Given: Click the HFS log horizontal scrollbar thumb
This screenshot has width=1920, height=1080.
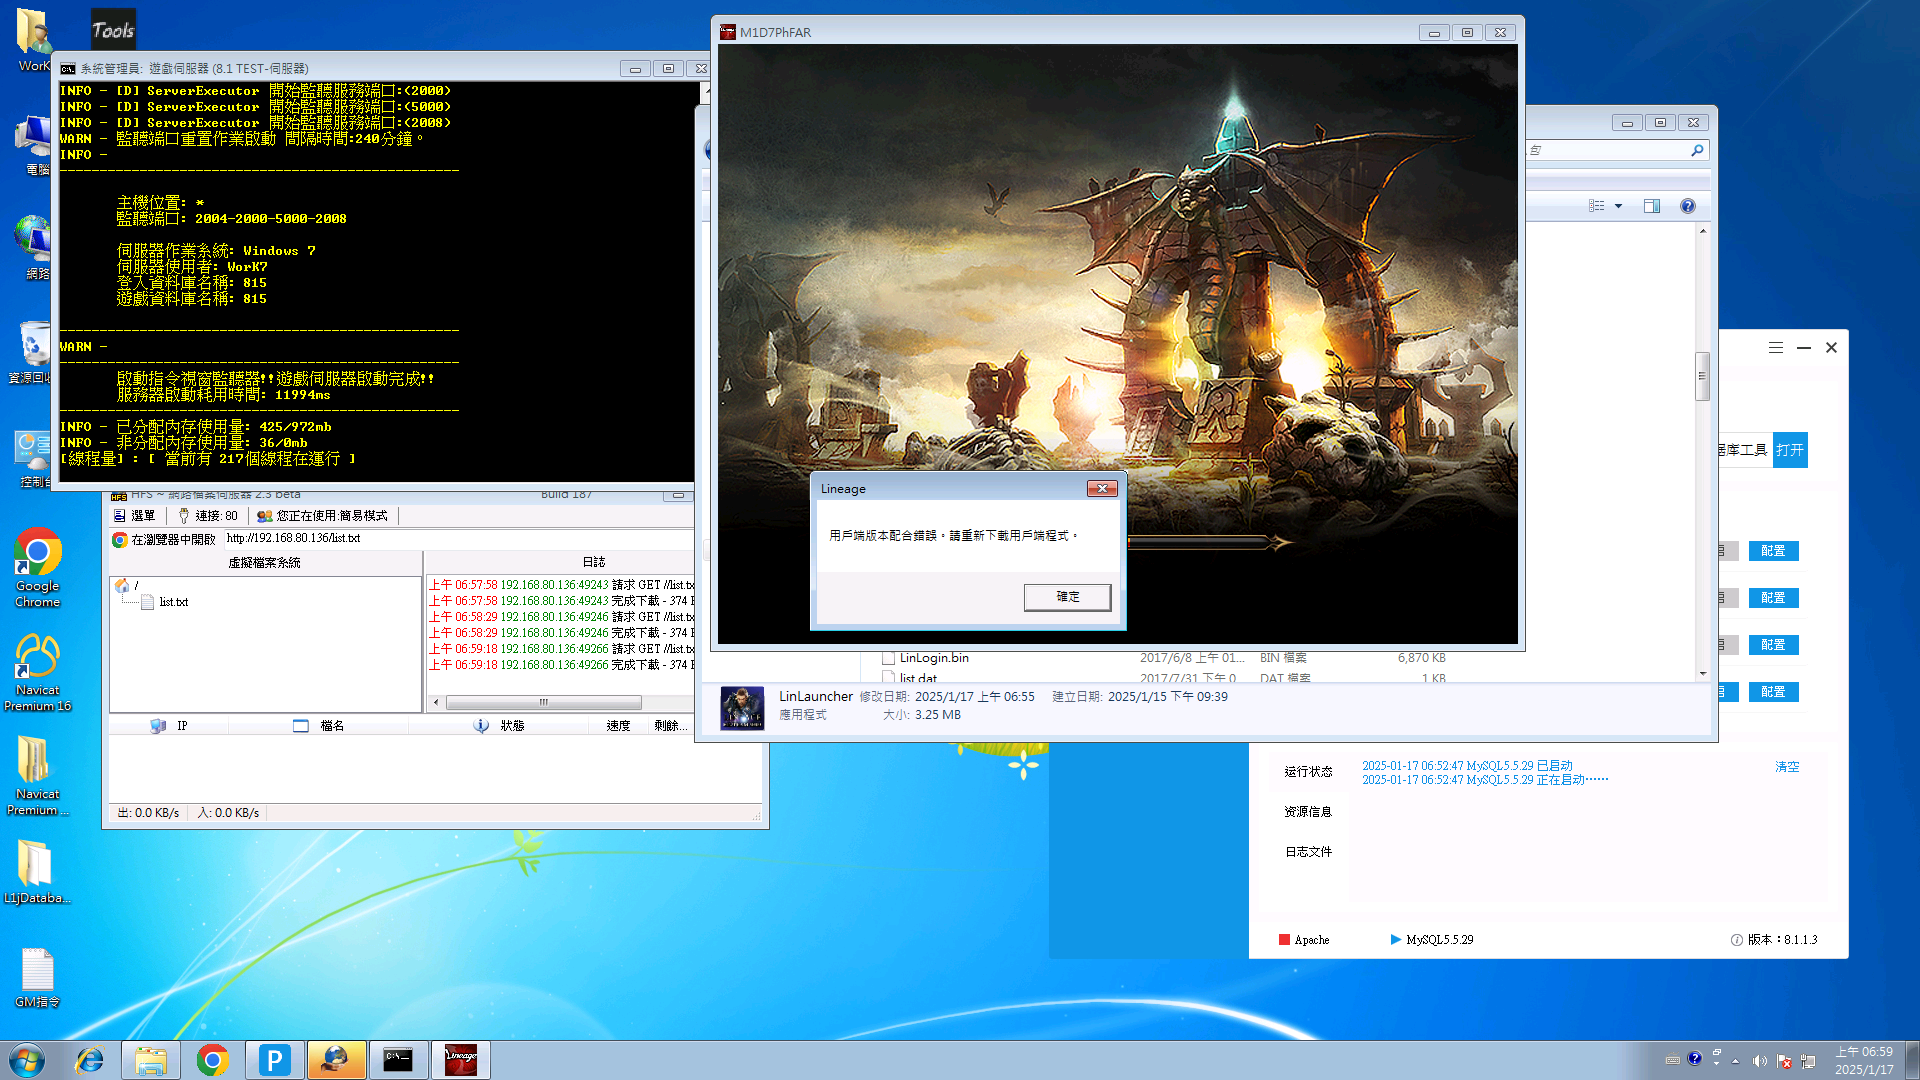Looking at the screenshot, I should coord(543,703).
